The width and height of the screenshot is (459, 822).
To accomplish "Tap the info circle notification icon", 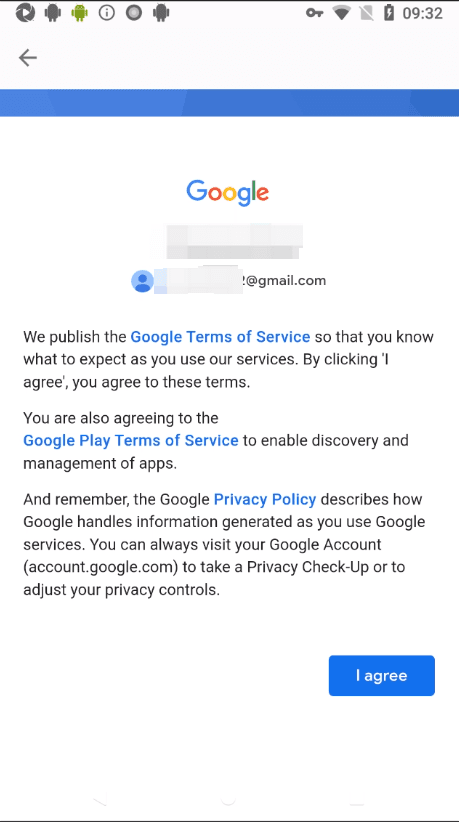I will tap(106, 13).
